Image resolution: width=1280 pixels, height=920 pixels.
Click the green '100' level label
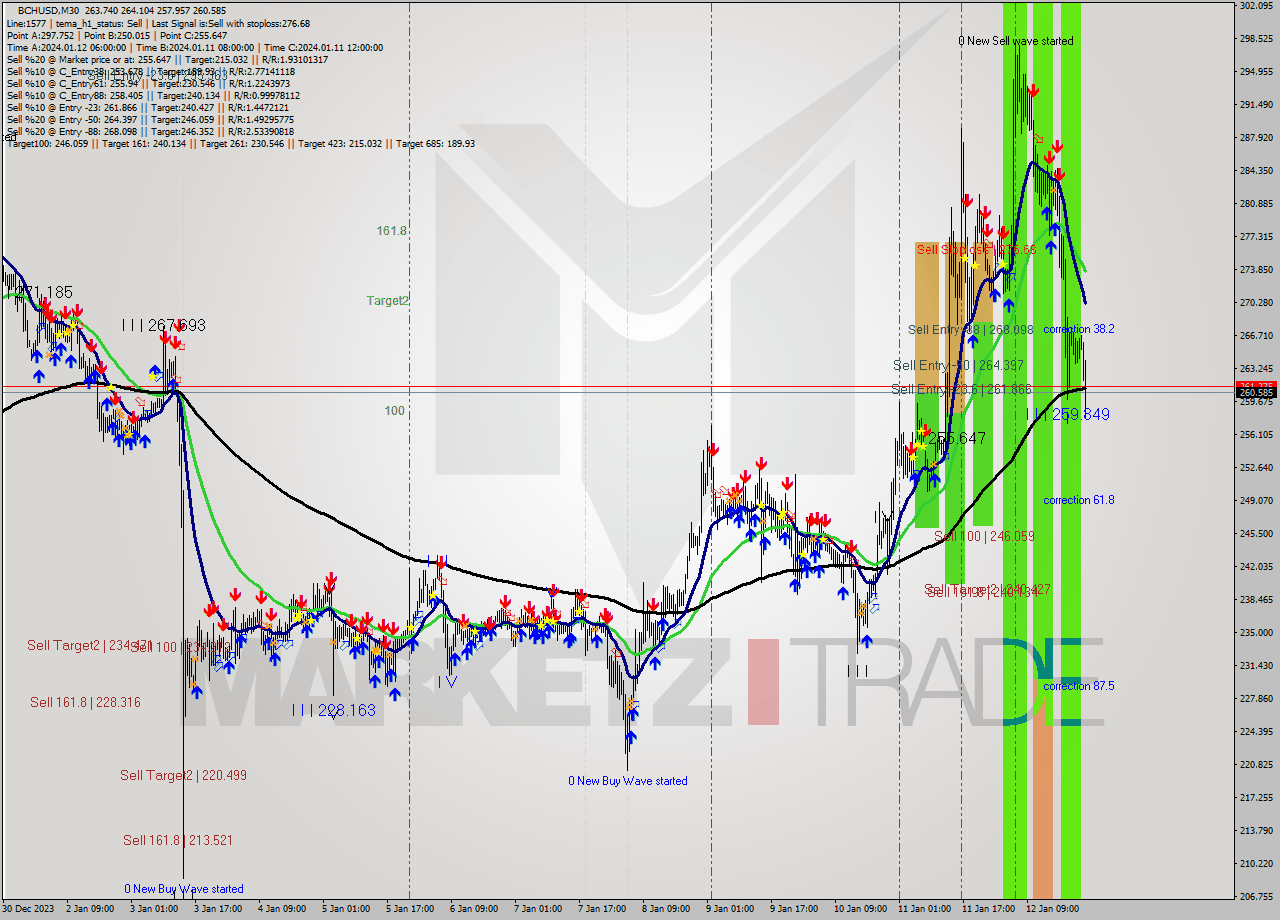click(394, 410)
